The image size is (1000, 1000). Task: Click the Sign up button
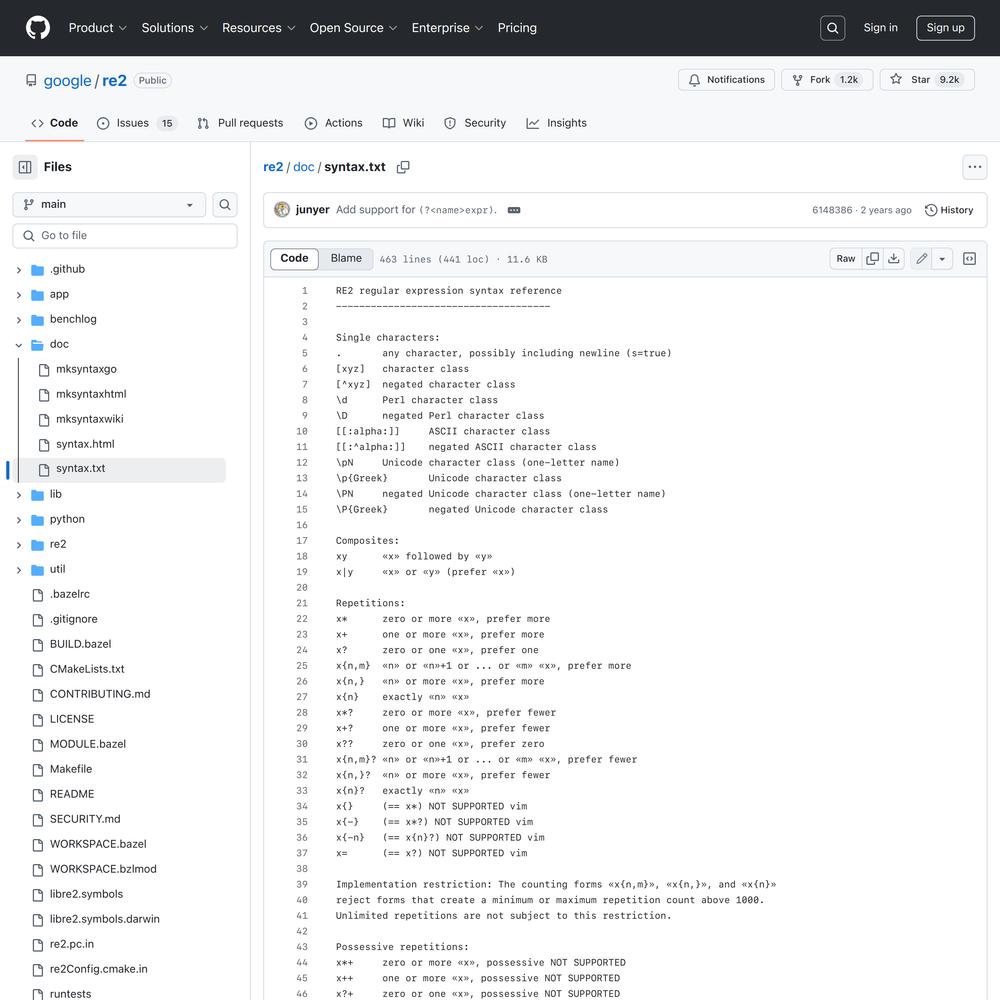[x=945, y=28]
